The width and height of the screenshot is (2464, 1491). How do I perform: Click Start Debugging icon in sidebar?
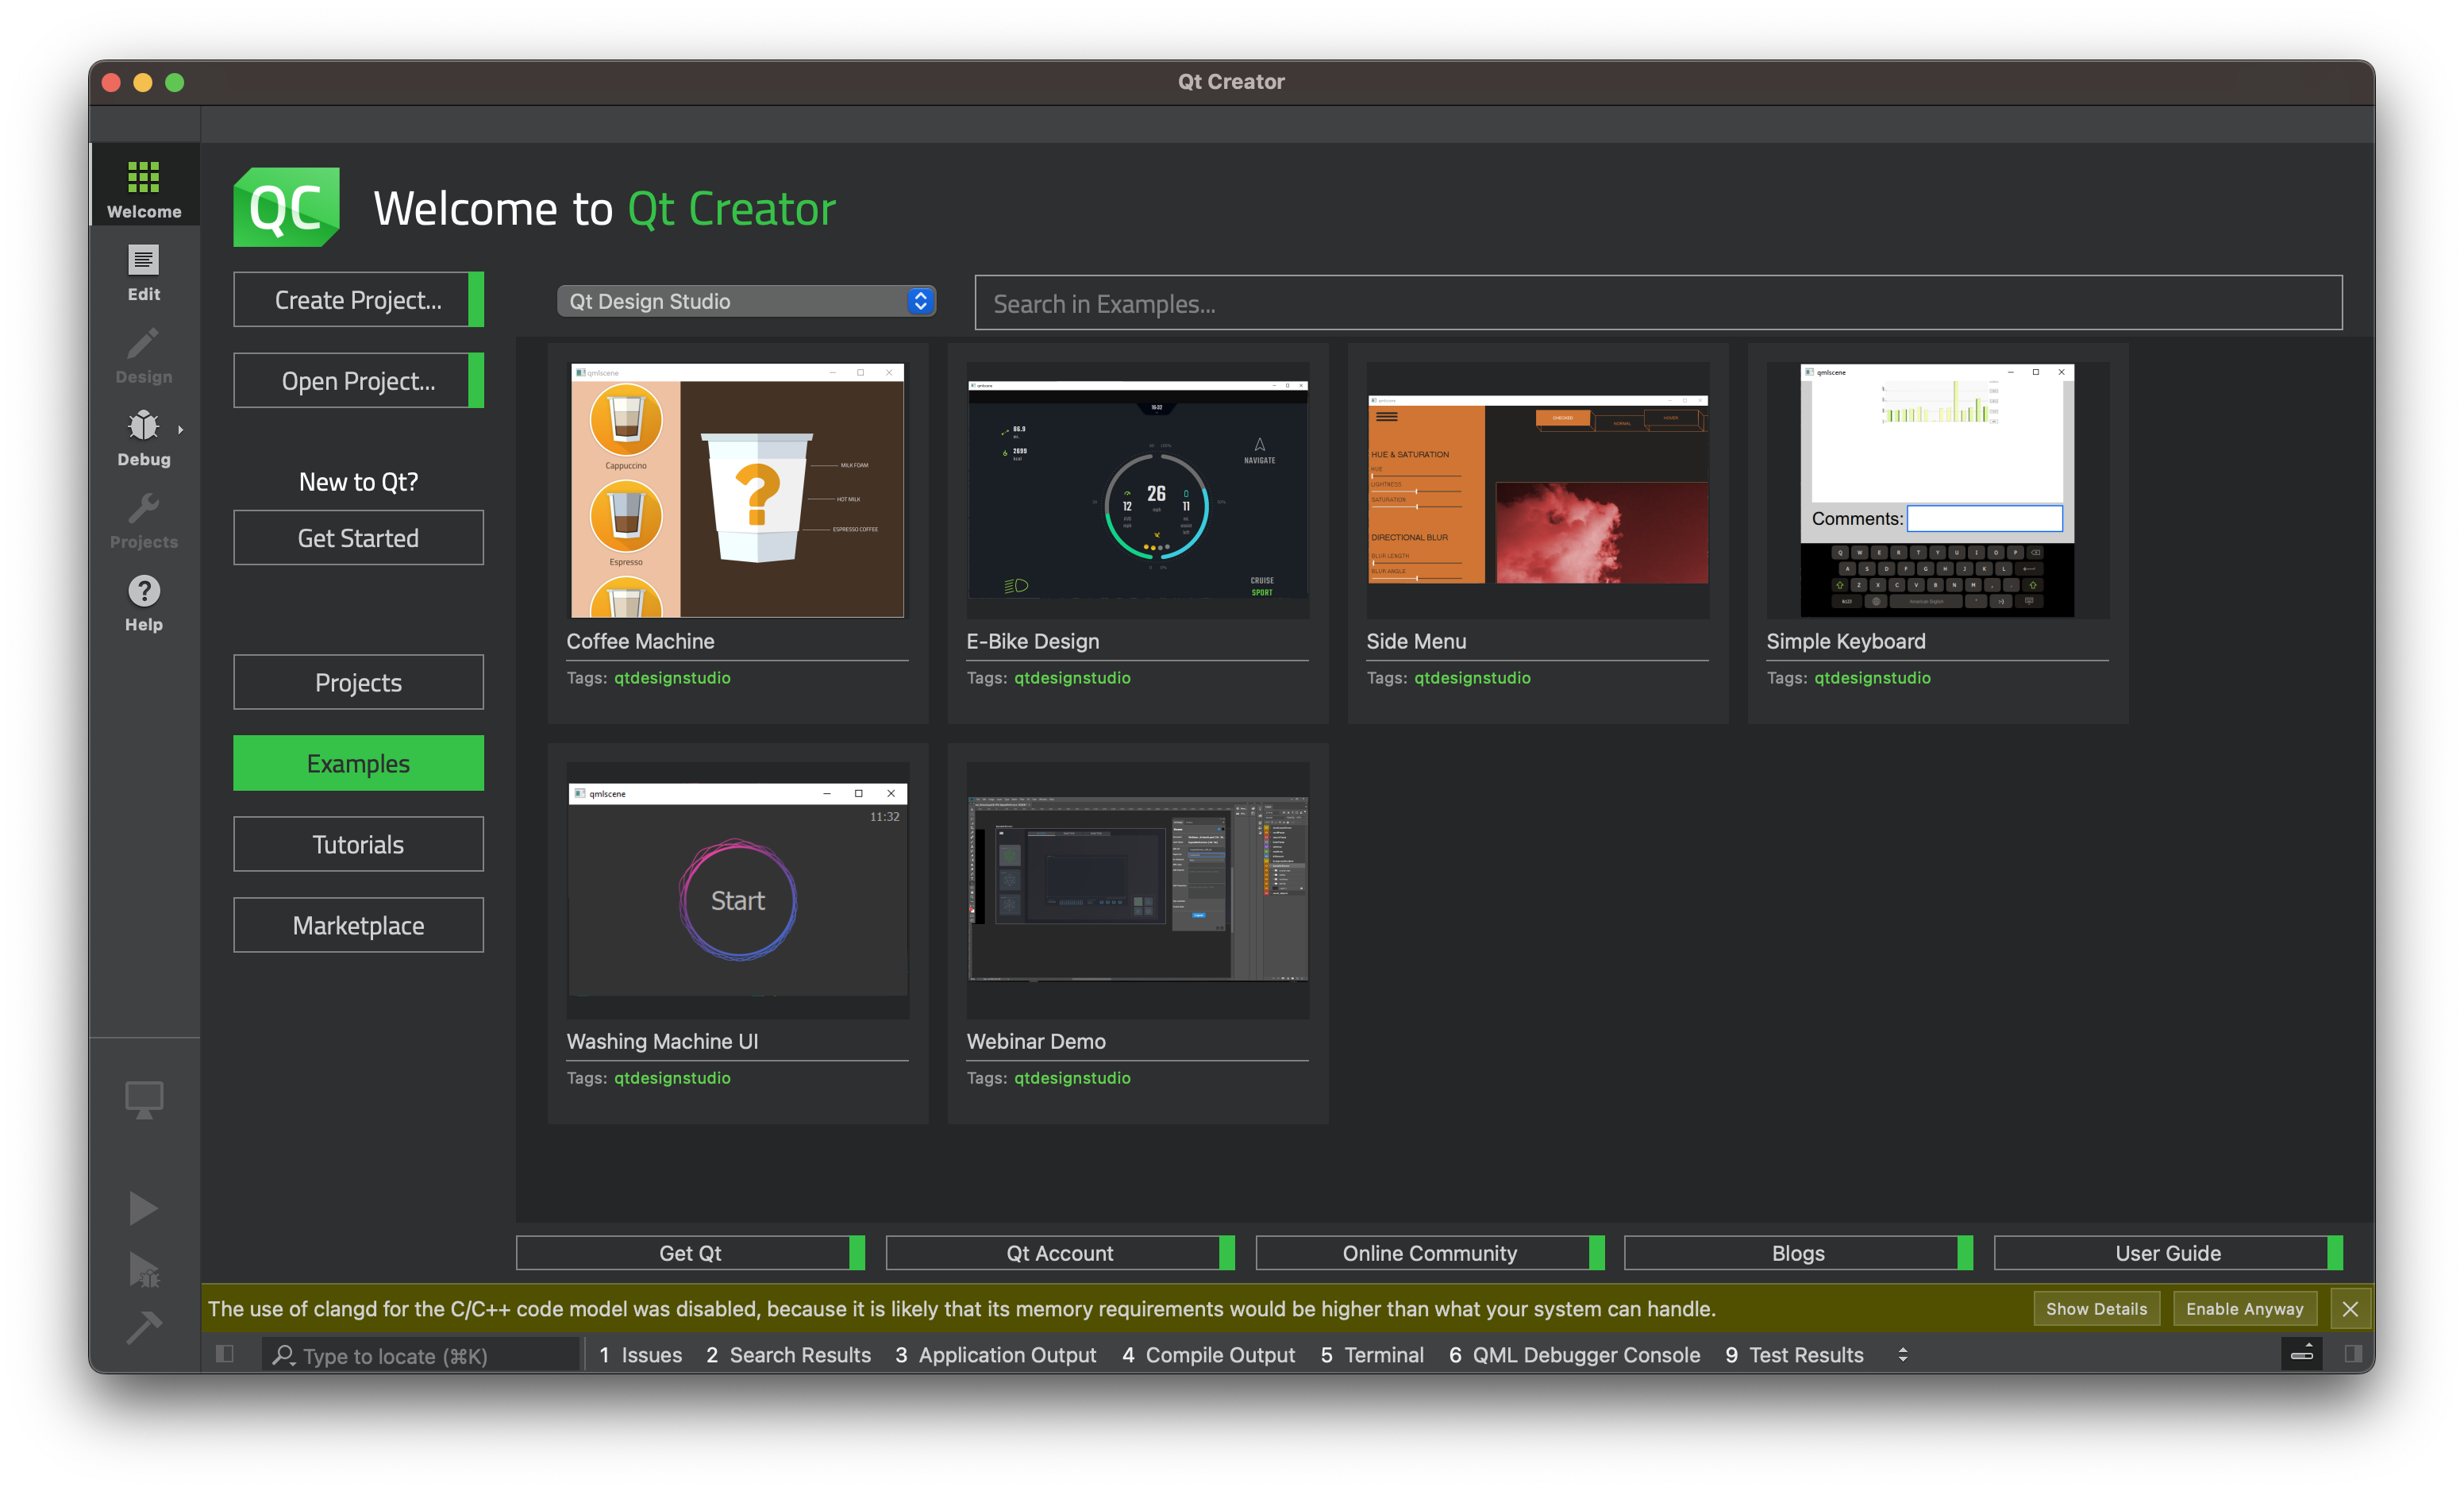pos(143,1269)
